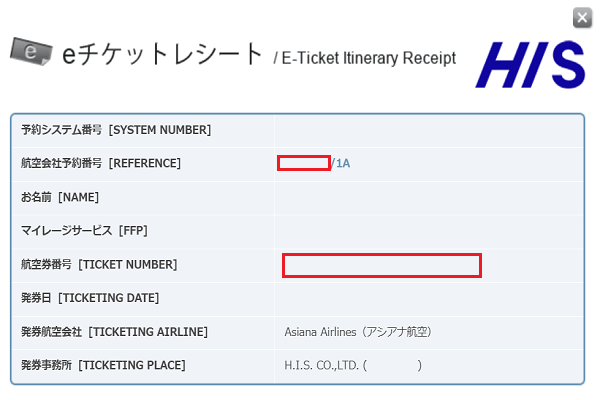Select the TICKET NUMBER row label
This screenshot has height=400, width=600.
coord(99,265)
